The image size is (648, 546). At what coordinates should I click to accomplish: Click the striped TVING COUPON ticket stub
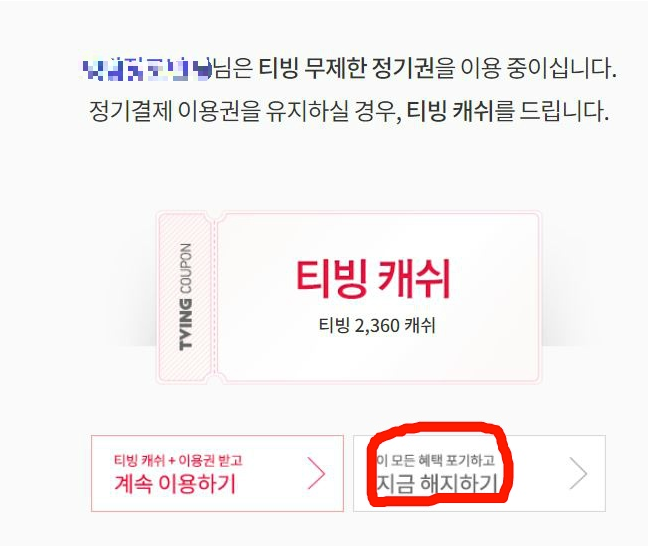pyautogui.click(x=185, y=297)
